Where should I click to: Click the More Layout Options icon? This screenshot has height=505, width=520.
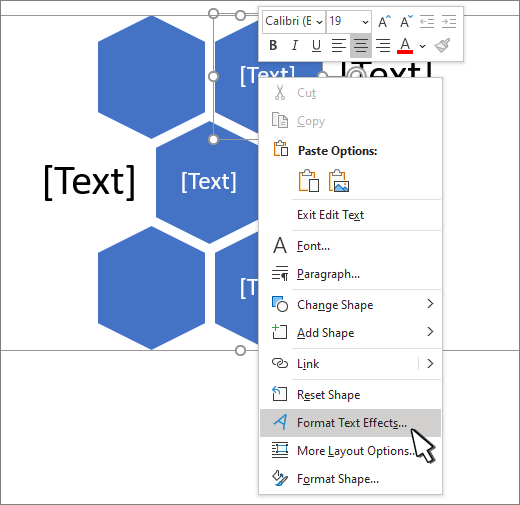(280, 450)
